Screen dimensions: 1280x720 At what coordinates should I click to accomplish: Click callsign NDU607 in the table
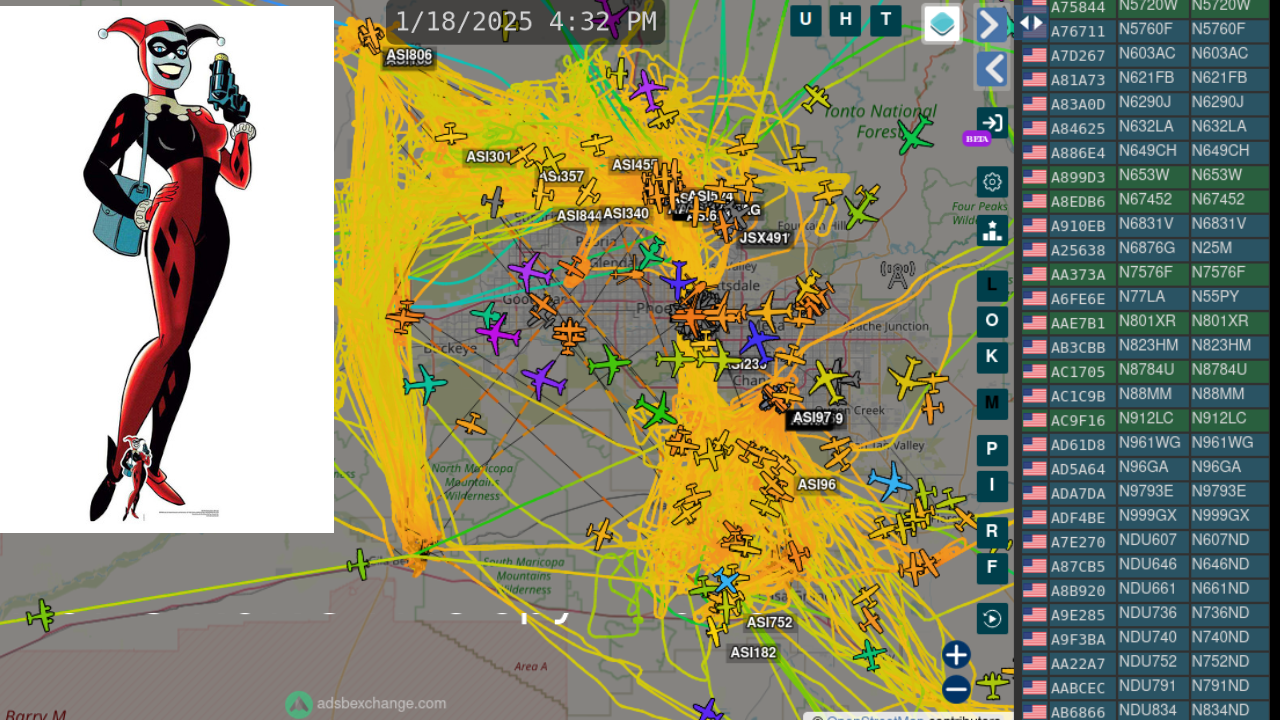[x=1148, y=540]
